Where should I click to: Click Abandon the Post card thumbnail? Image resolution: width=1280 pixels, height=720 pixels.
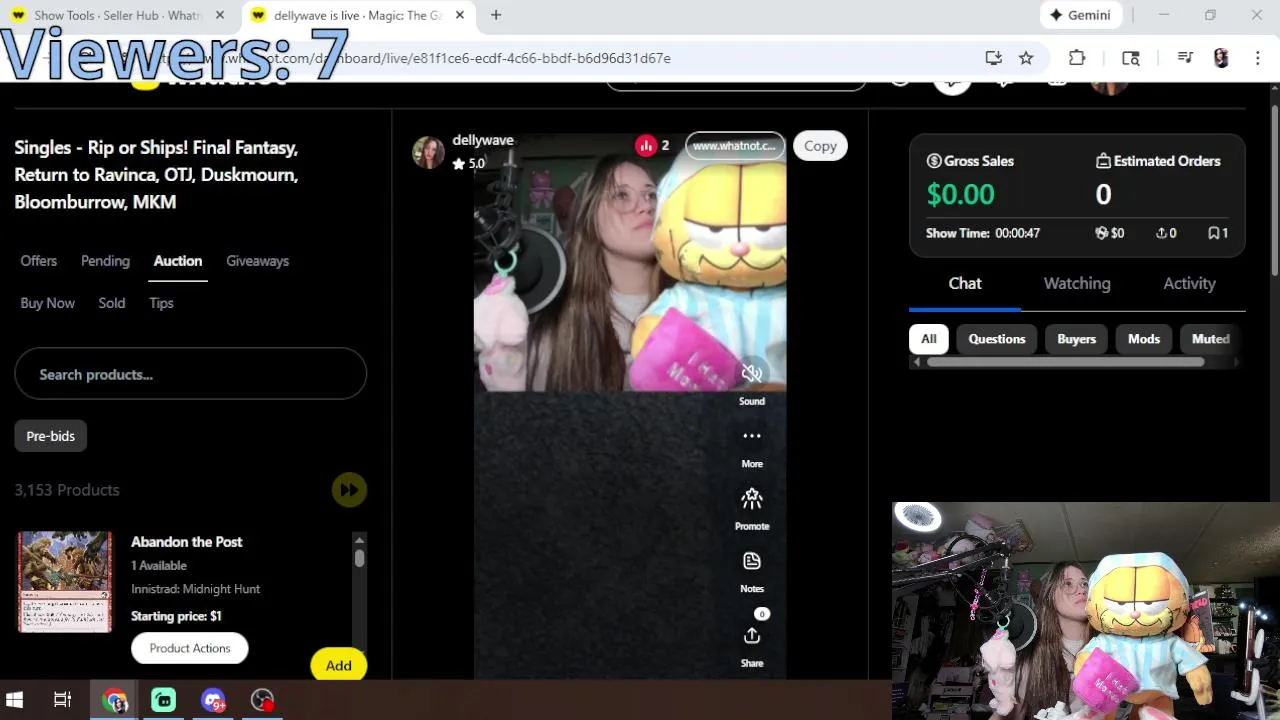point(65,582)
